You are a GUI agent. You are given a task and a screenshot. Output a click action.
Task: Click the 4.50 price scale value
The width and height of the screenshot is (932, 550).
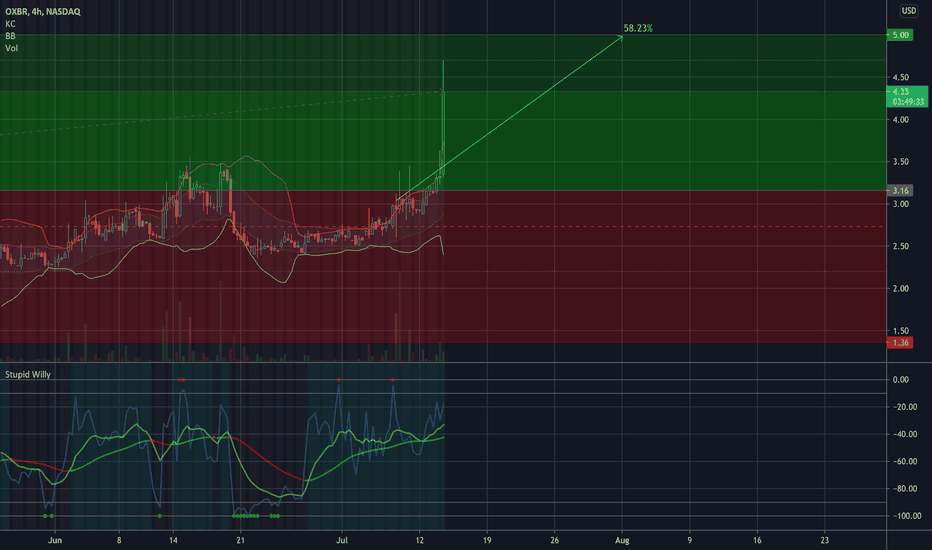tap(900, 77)
